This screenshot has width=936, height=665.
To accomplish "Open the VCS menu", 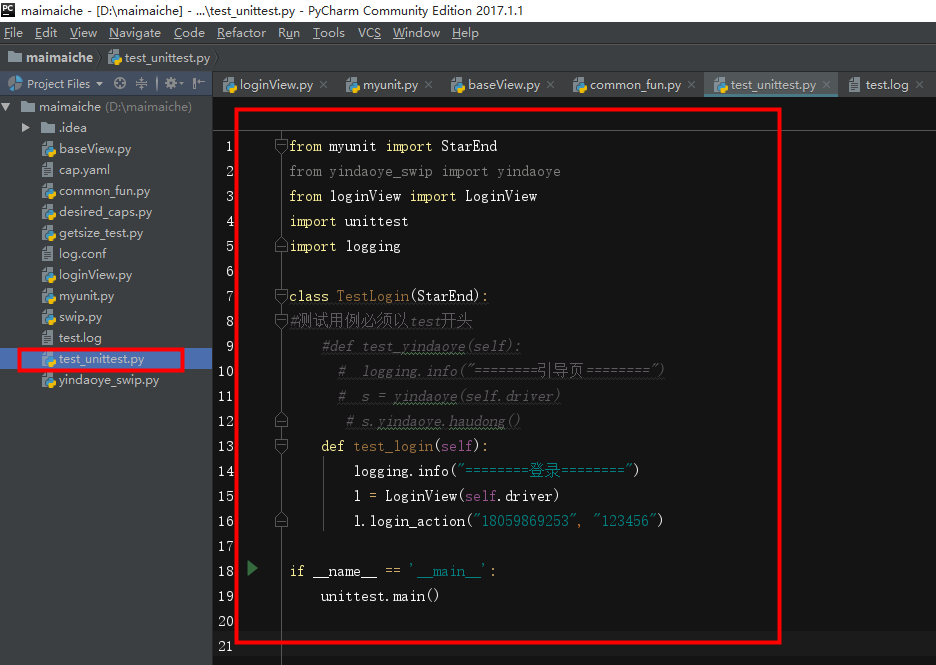I will [369, 33].
